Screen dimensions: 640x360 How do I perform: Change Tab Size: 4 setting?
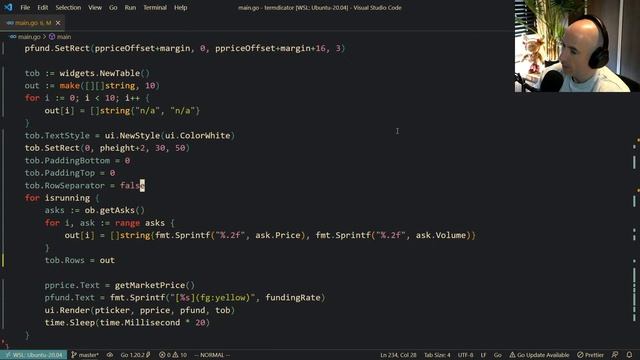point(437,355)
